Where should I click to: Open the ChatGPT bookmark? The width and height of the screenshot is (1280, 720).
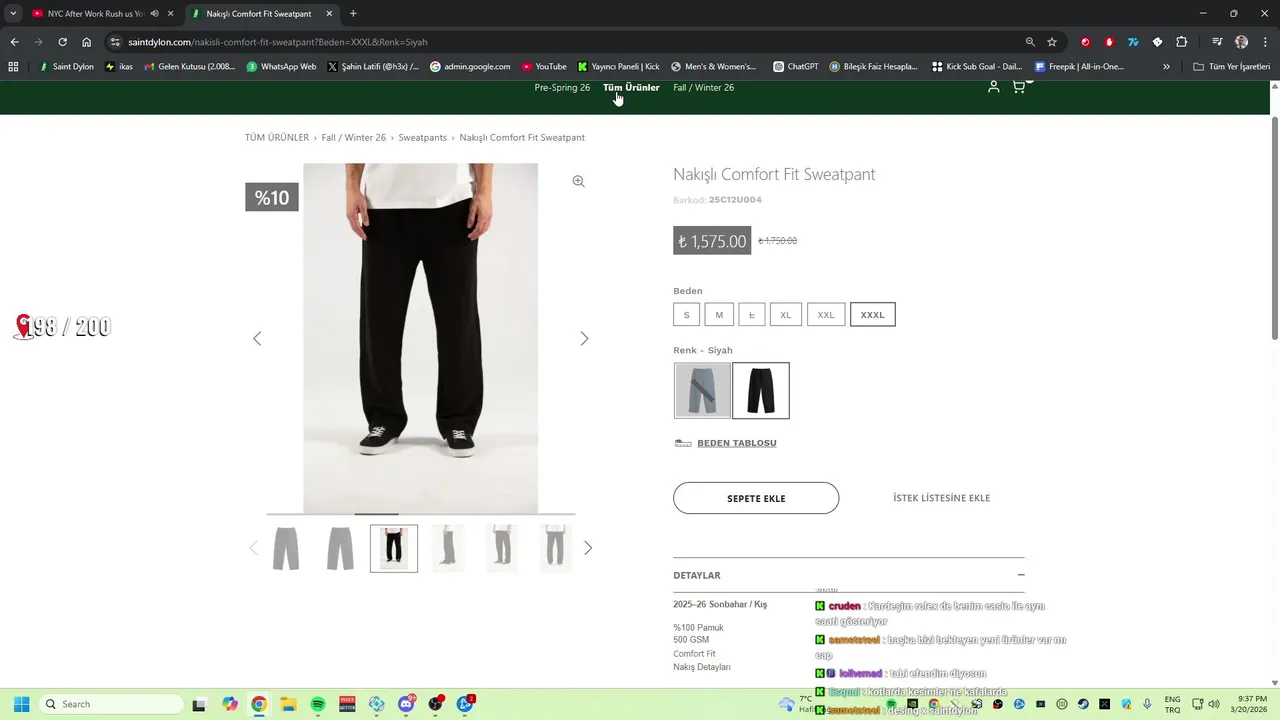(796, 67)
